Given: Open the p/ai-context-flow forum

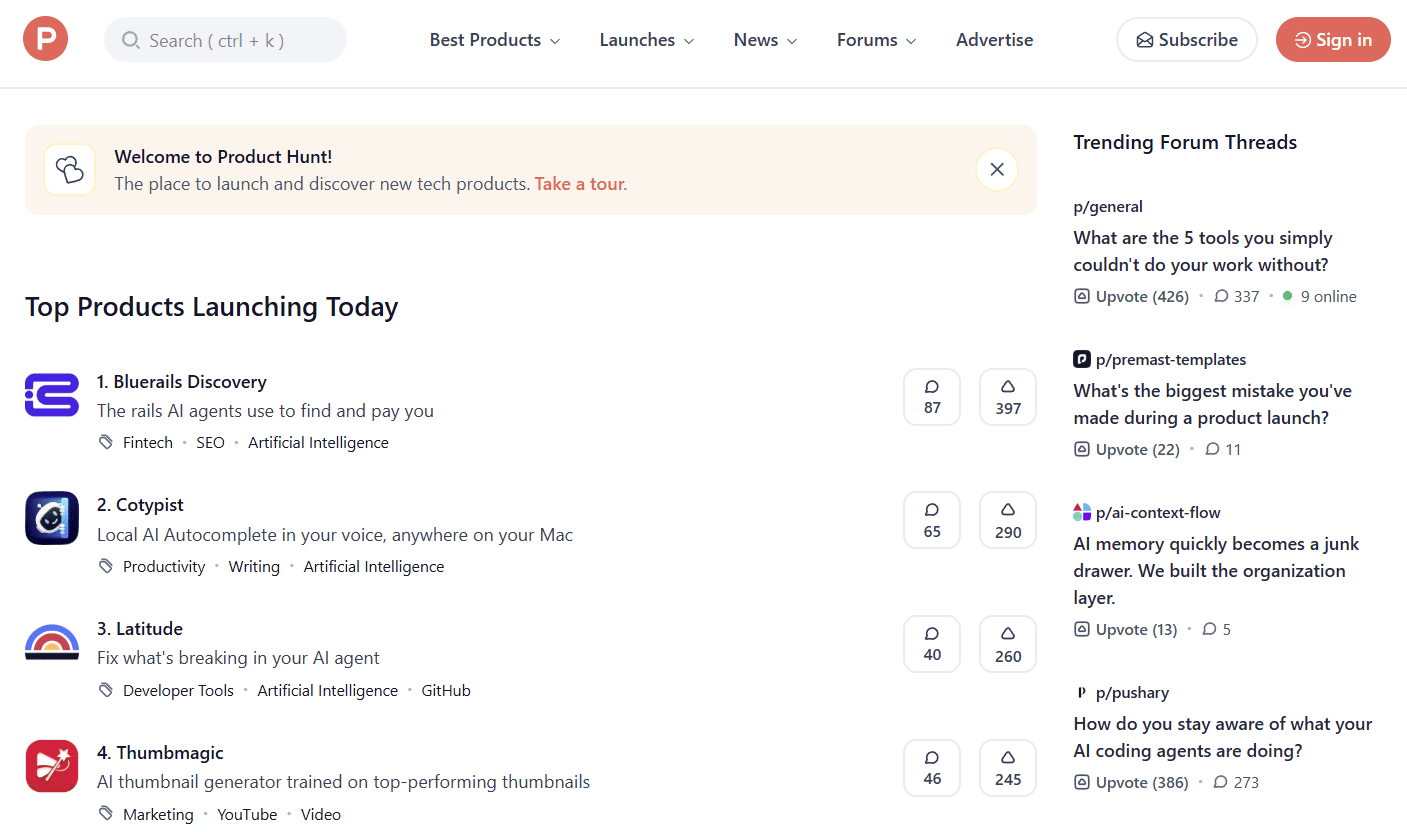Looking at the screenshot, I should pos(1158,512).
